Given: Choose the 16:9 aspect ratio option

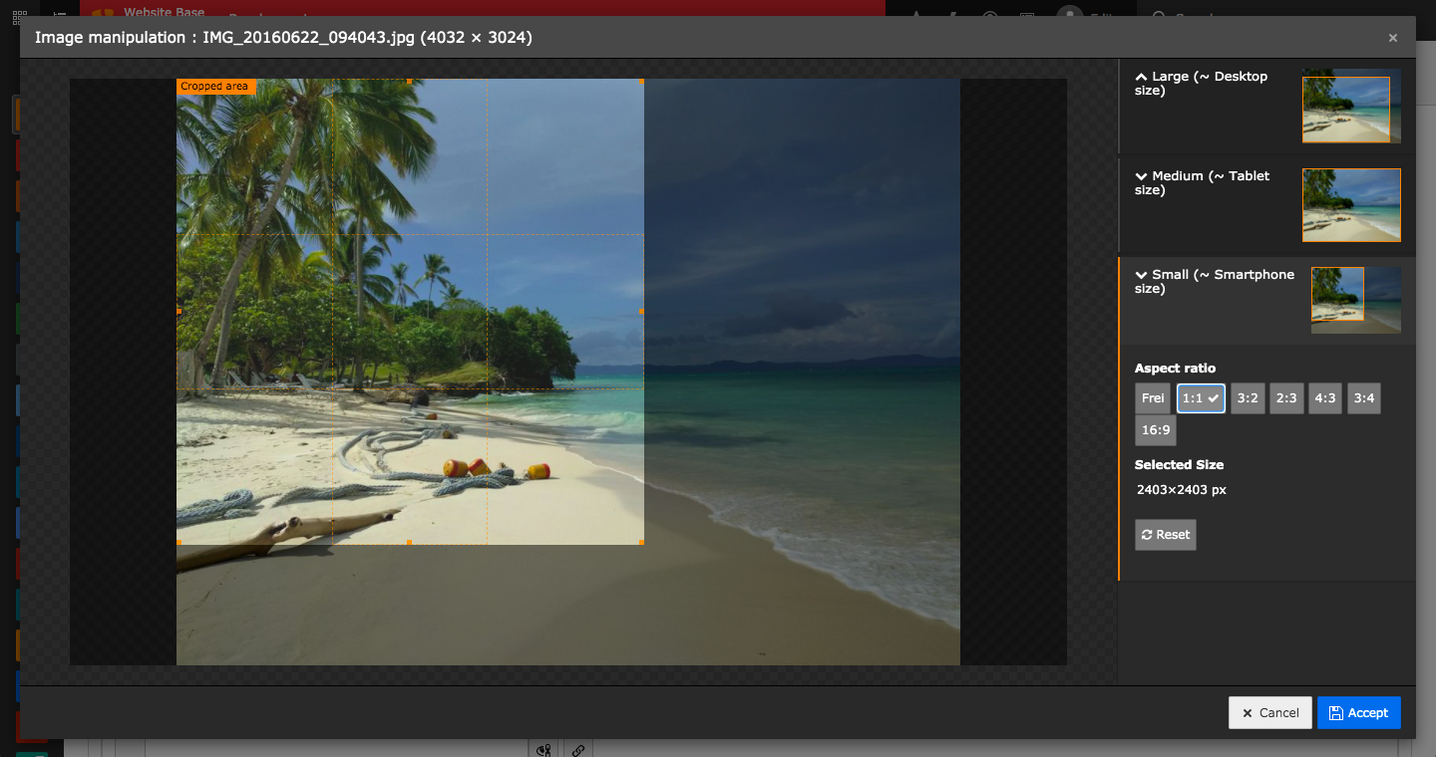Looking at the screenshot, I should (1155, 430).
